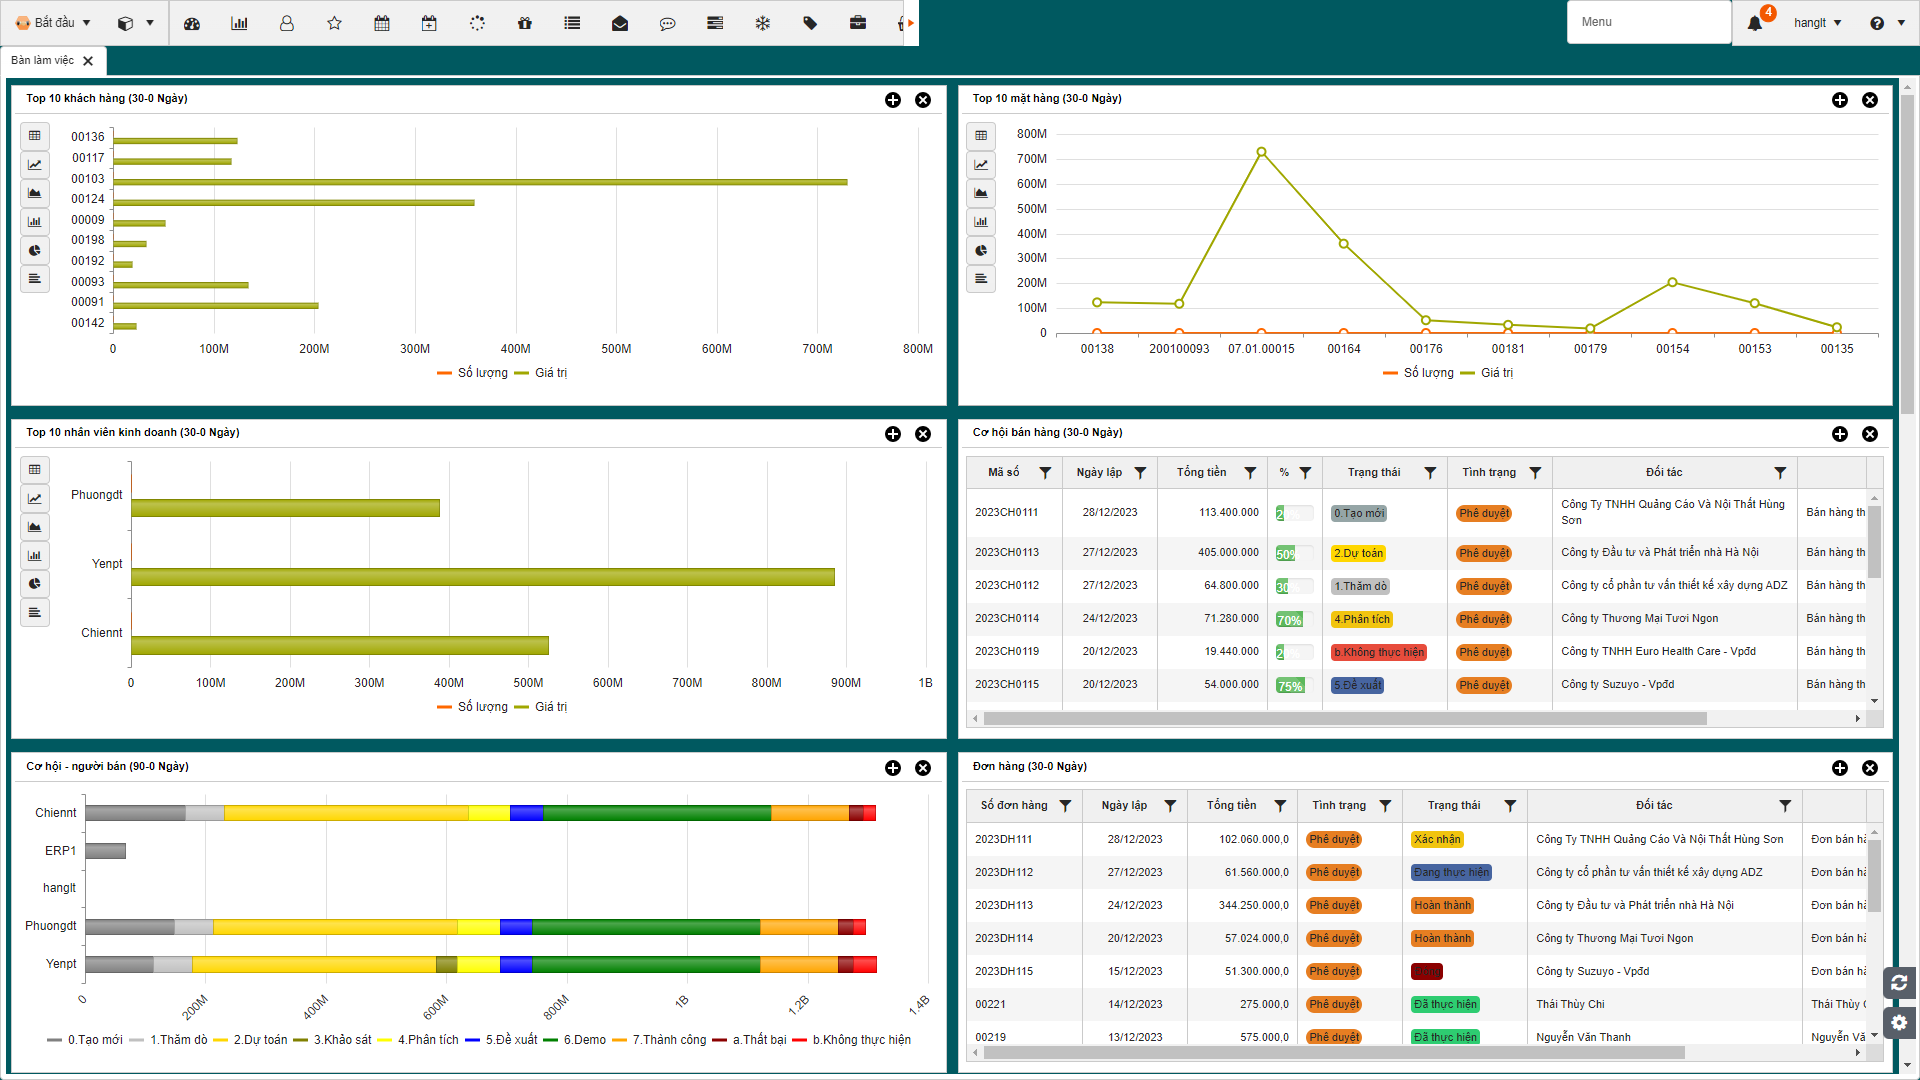This screenshot has height=1080, width=1920.
Task: Sort by Trạng thái header in Đơn hàng
Action: click(x=1454, y=806)
